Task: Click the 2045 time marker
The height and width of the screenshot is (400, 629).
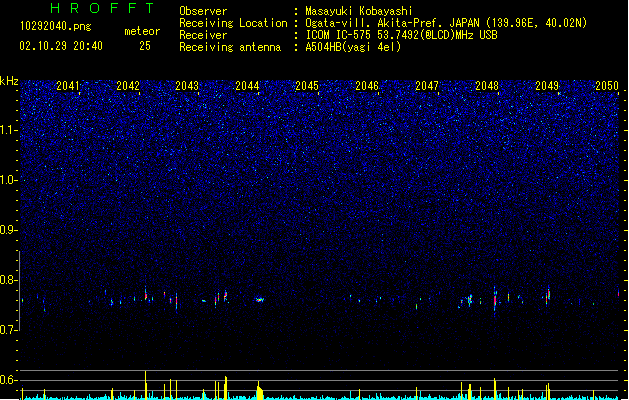Action: 307,86
